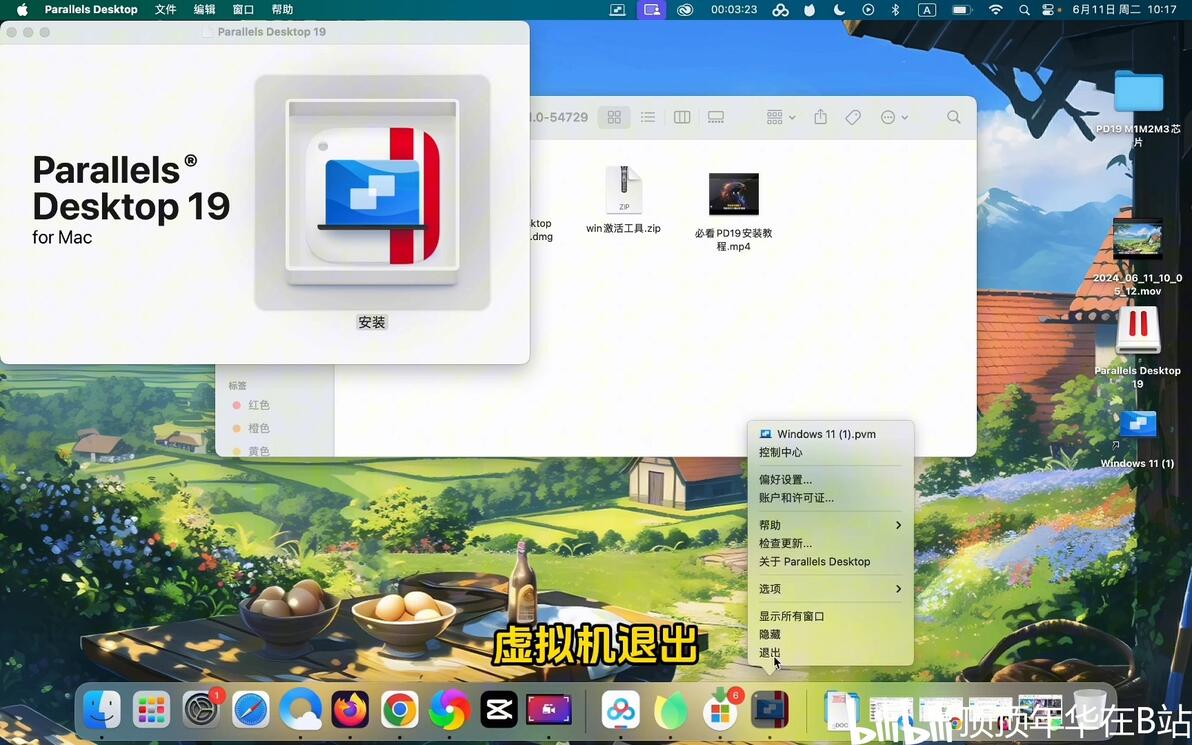This screenshot has height=745, width=1192.
Task: Switch Finder to list view
Action: [648, 117]
